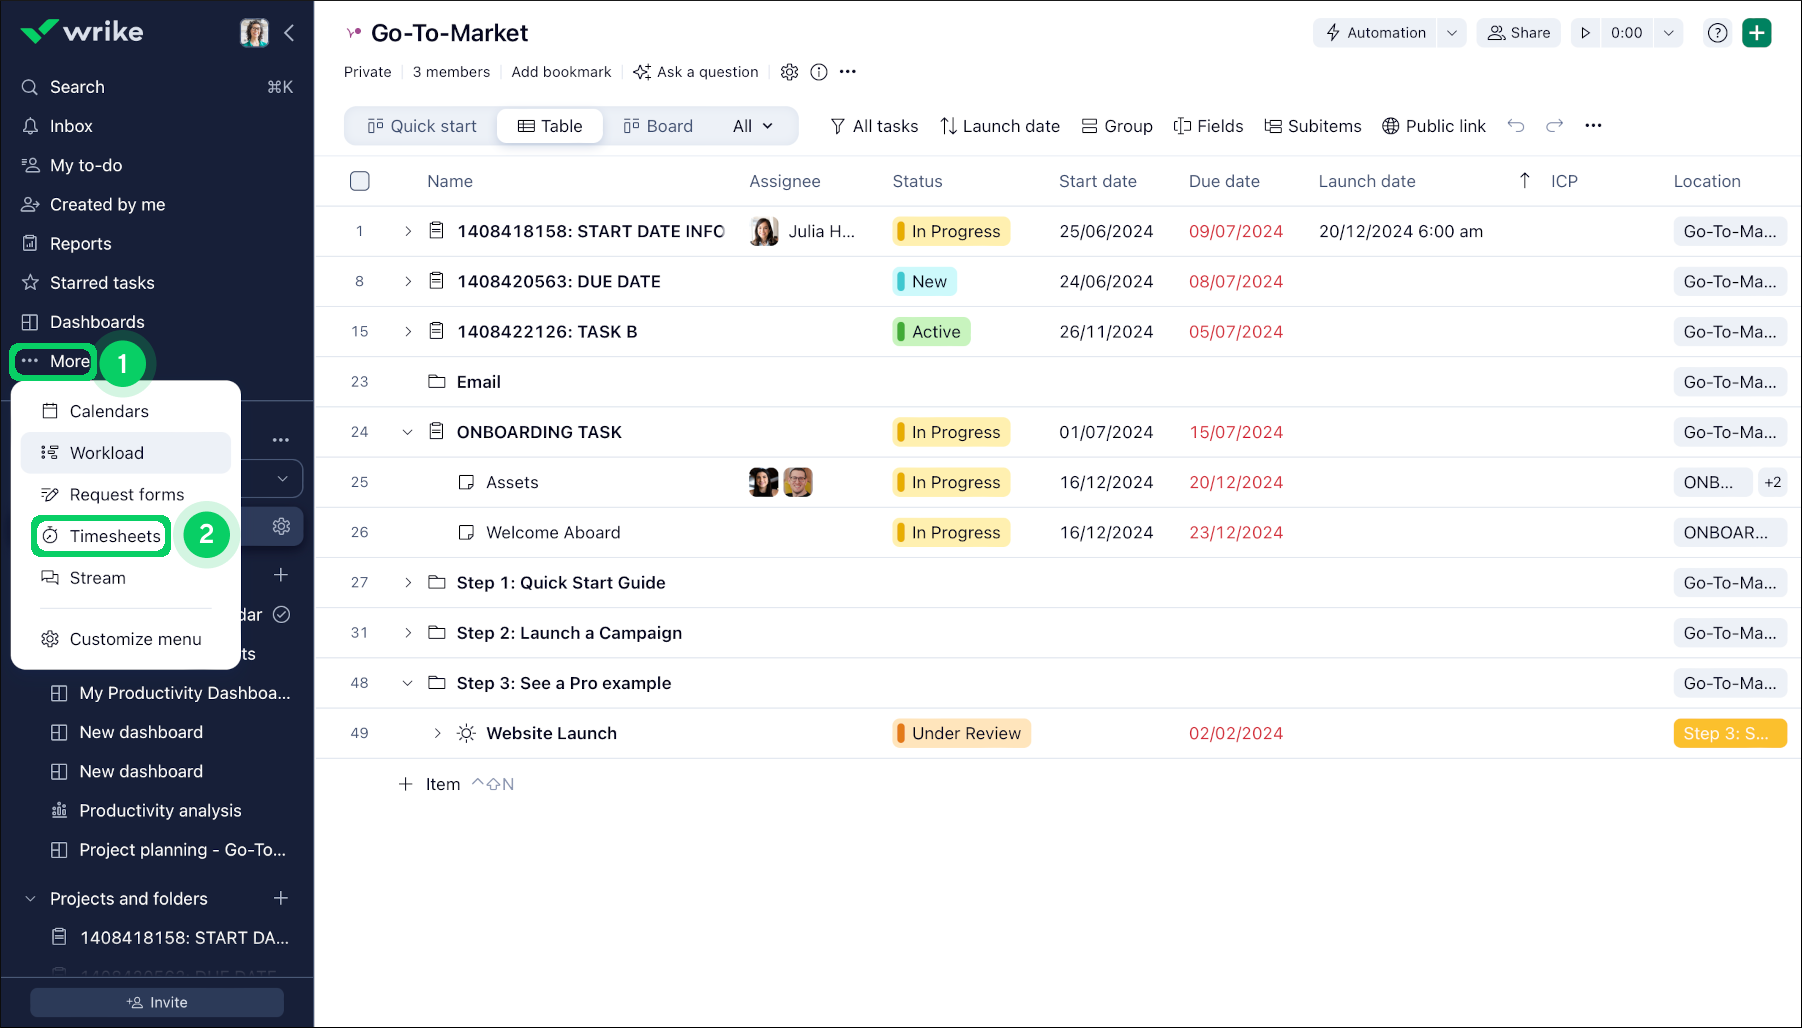Click the Share button

pos(1518,33)
